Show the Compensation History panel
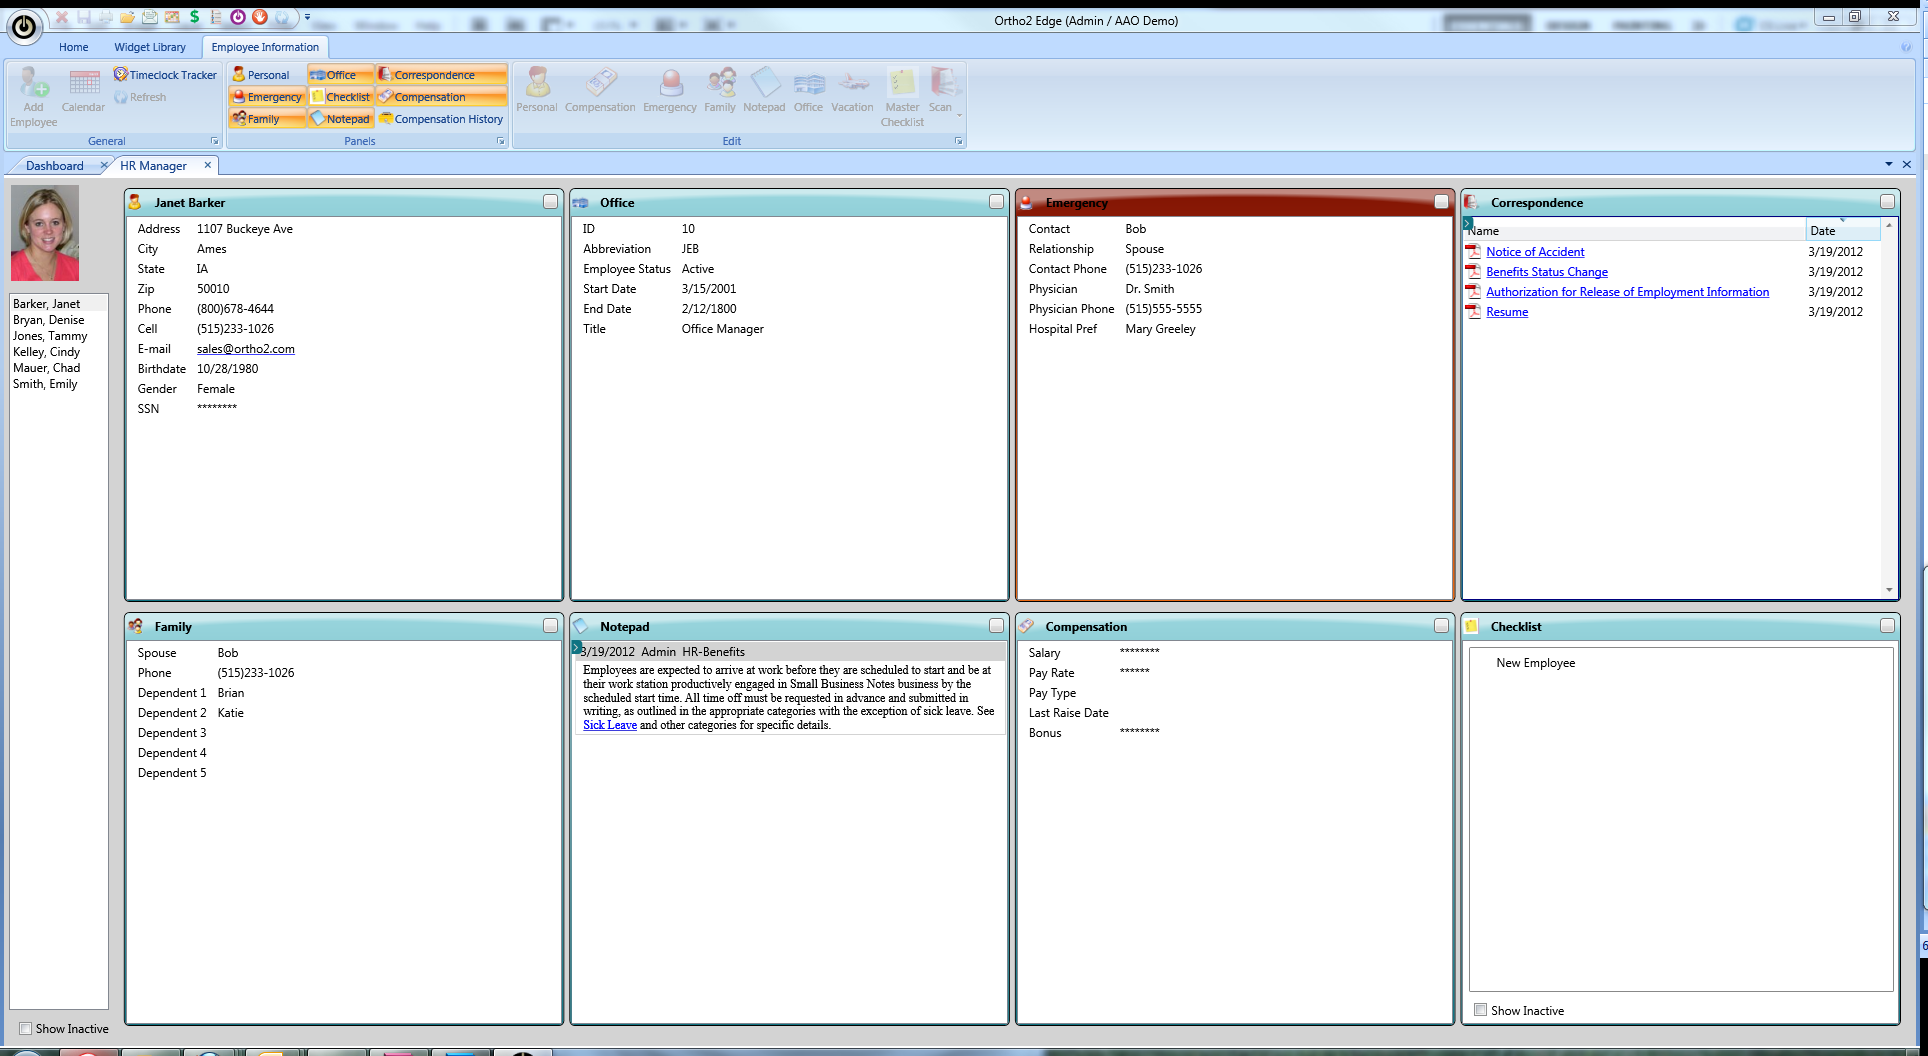Screen dimensions: 1928x1056 (442, 119)
